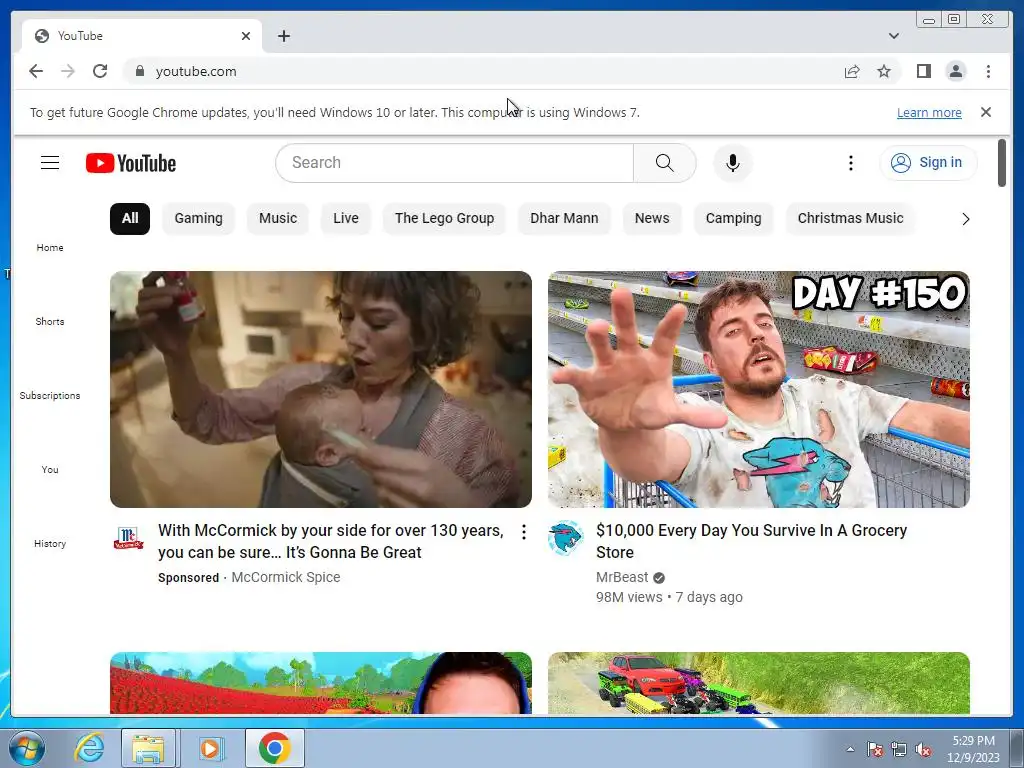Go to Home in sidebar
The image size is (1024, 768).
pos(50,248)
